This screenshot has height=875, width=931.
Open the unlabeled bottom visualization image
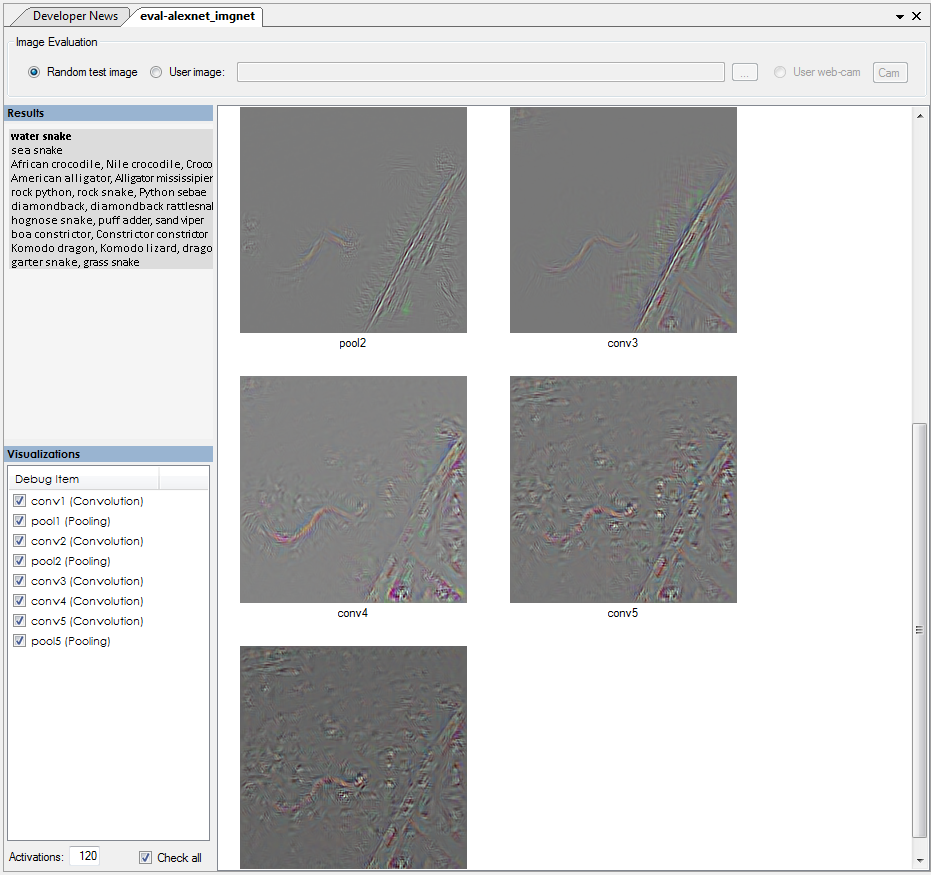pos(353,757)
